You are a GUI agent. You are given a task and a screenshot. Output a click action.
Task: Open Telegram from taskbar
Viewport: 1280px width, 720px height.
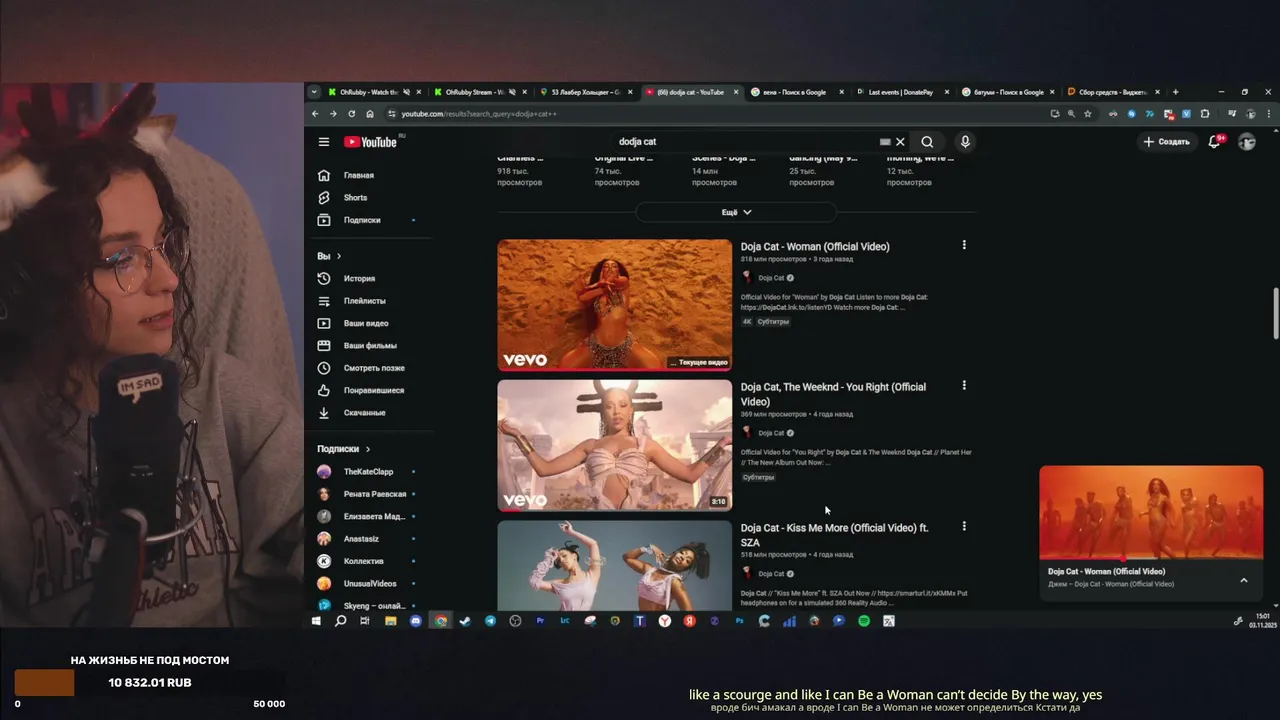click(x=490, y=621)
